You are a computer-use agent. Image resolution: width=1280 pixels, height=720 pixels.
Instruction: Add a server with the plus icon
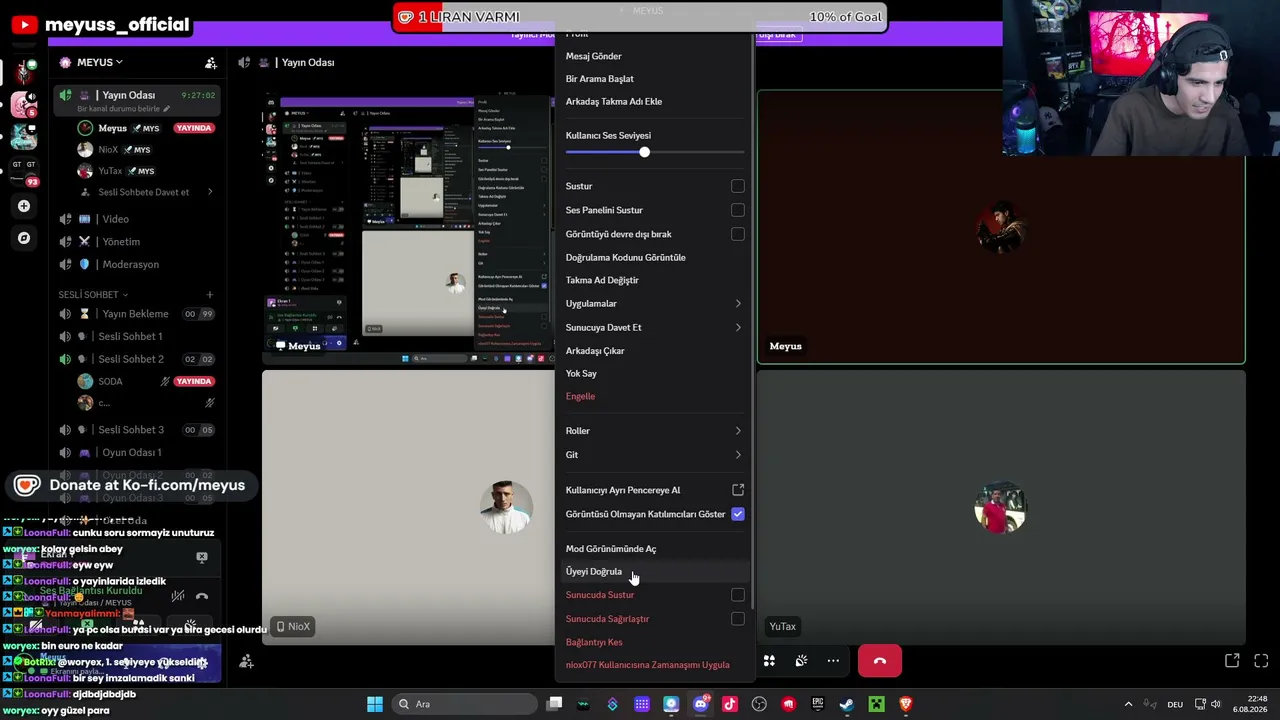[24, 206]
